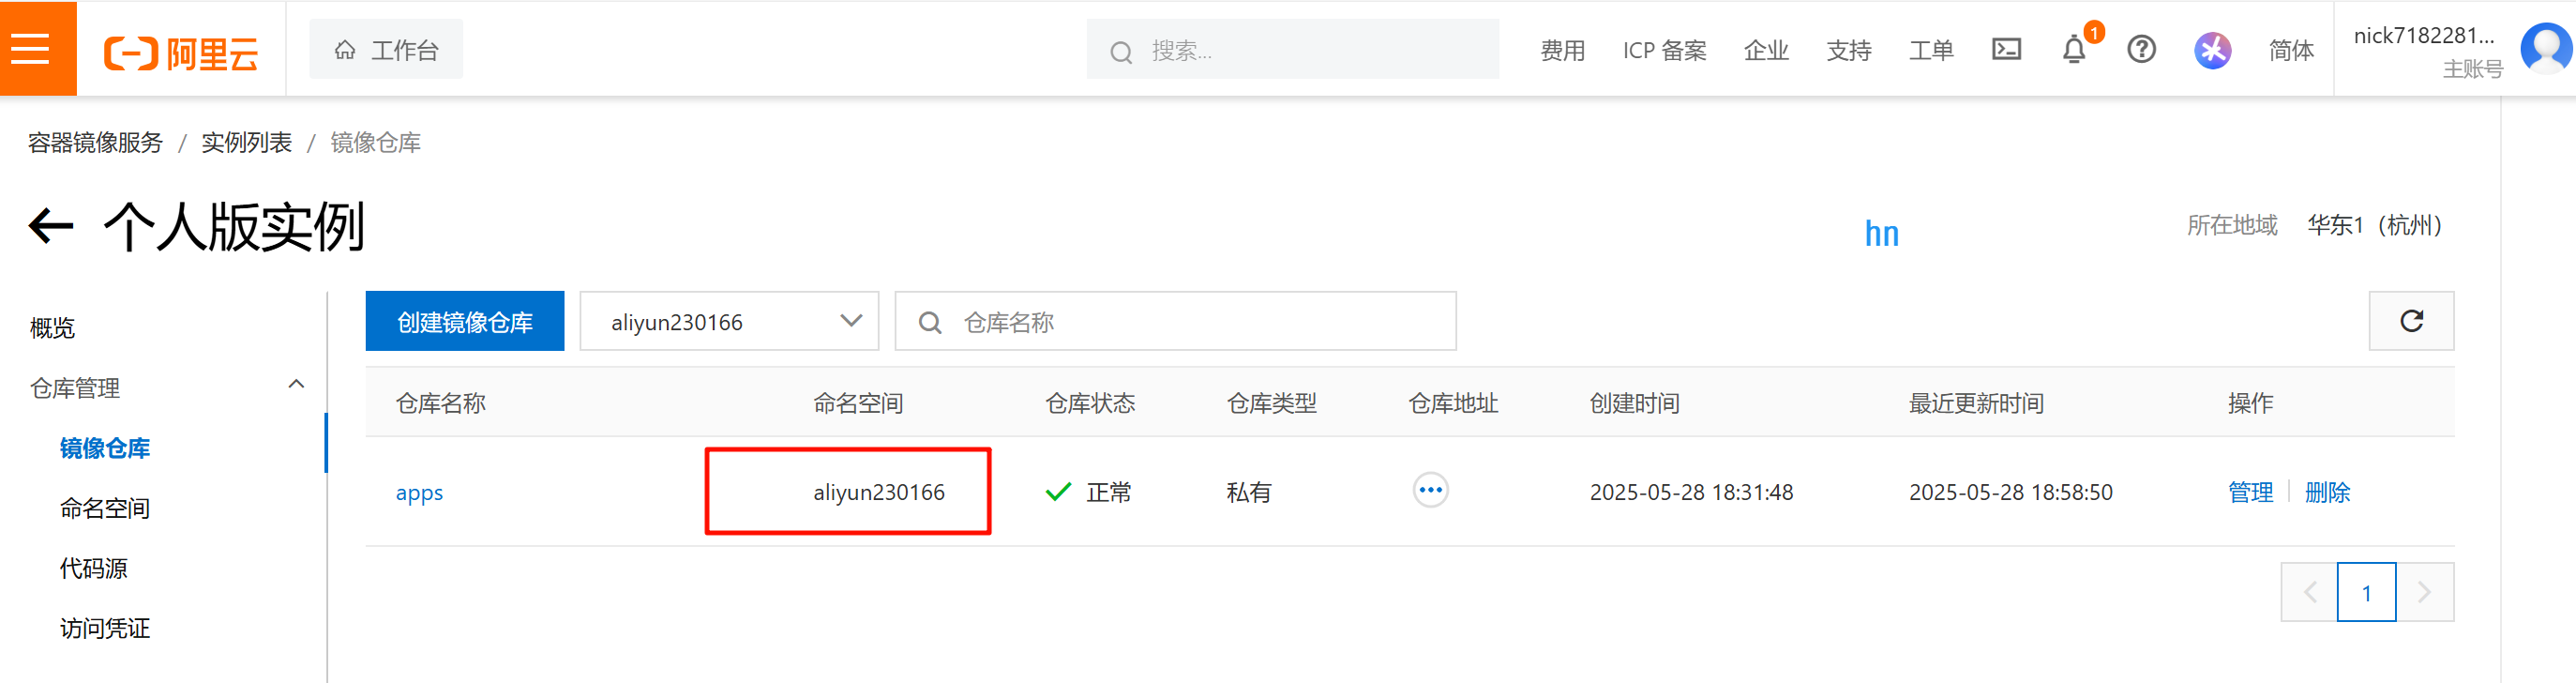Select 命名空间 in the sidebar
Image resolution: width=2576 pixels, height=683 pixels.
(x=105, y=508)
